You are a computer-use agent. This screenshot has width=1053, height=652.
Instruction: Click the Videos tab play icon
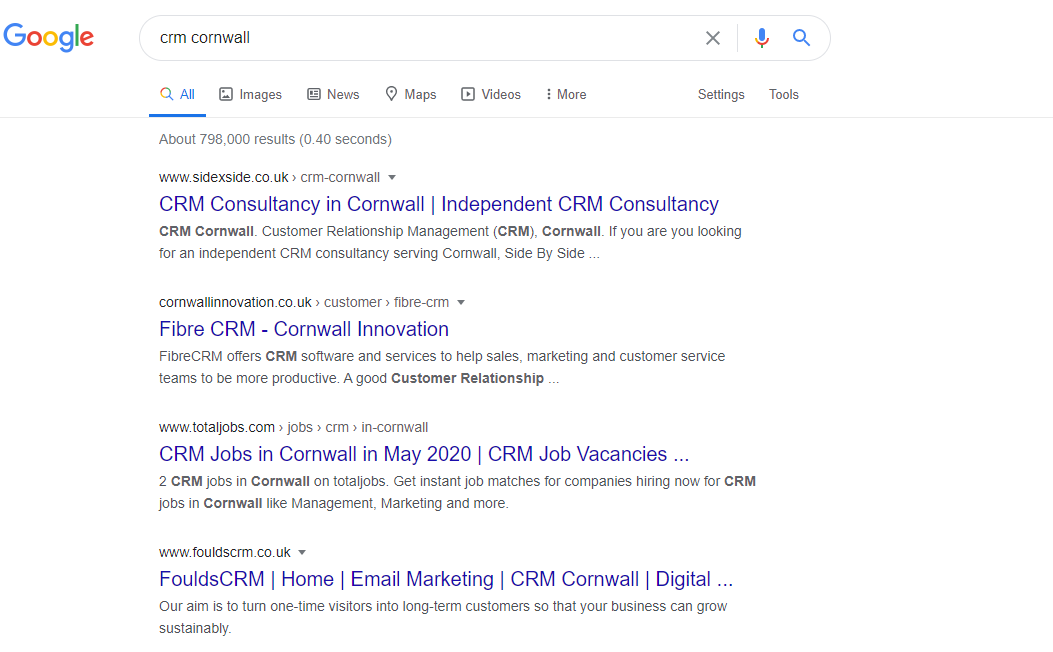pyautogui.click(x=467, y=94)
